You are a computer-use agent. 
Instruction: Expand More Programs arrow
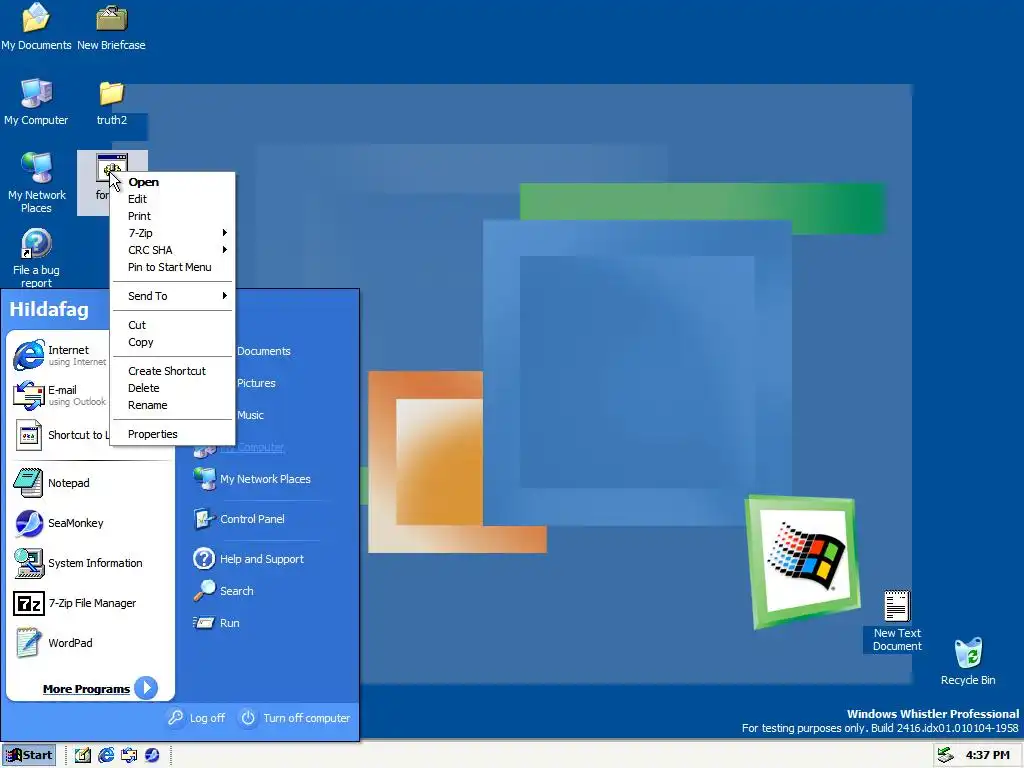click(146, 688)
